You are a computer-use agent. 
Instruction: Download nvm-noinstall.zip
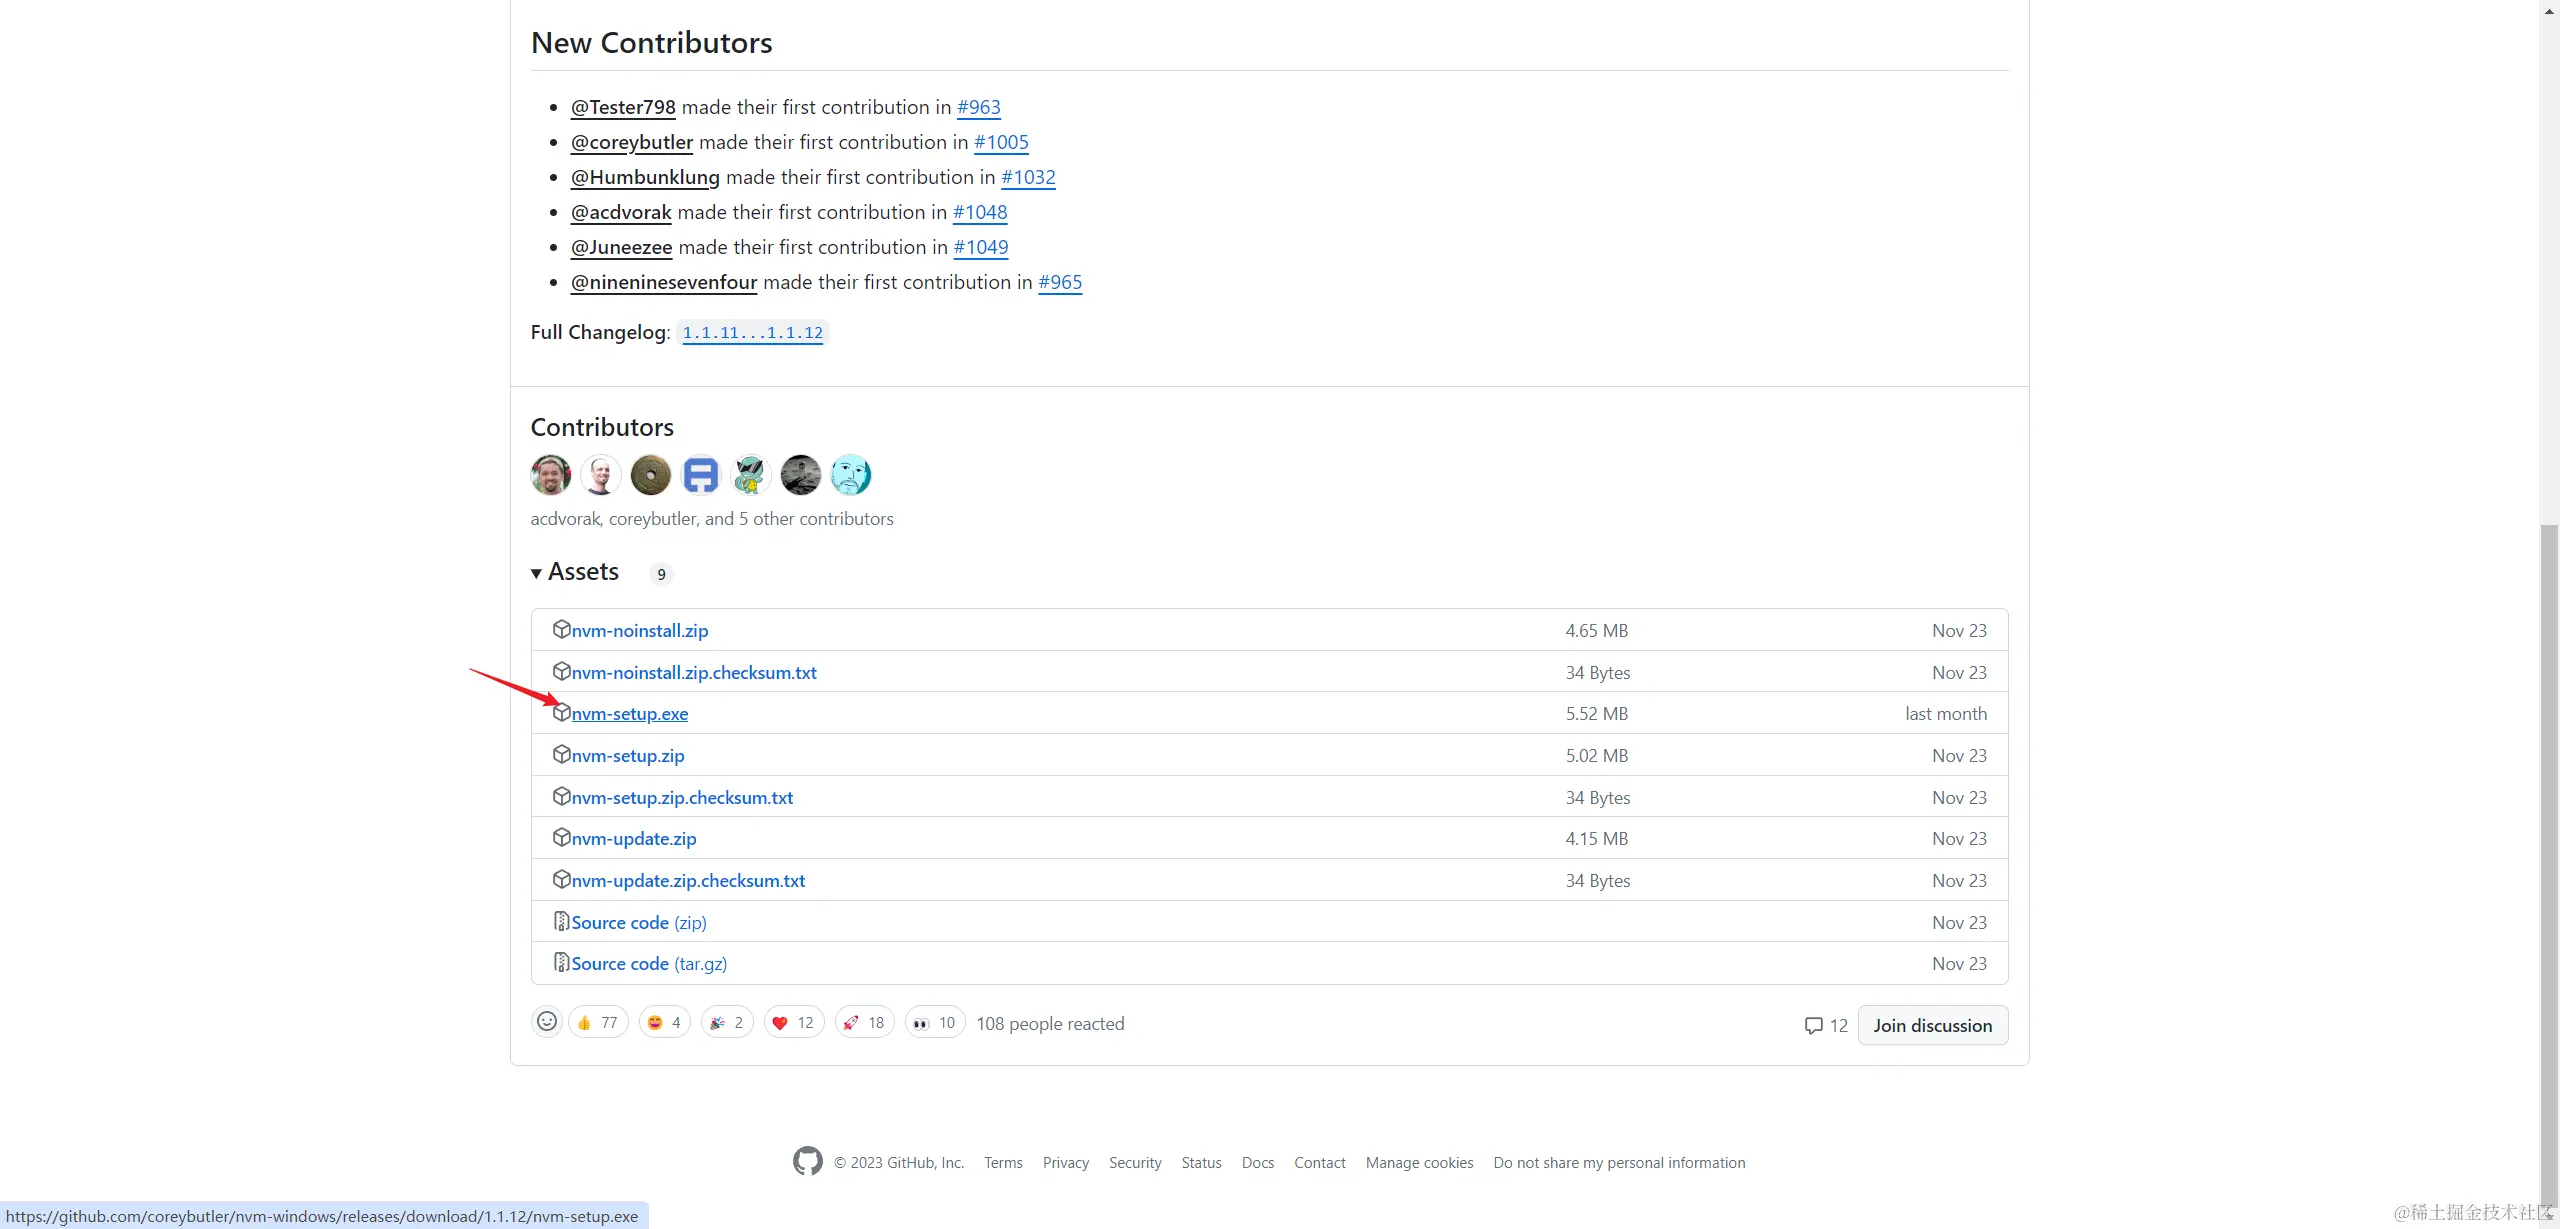640,631
